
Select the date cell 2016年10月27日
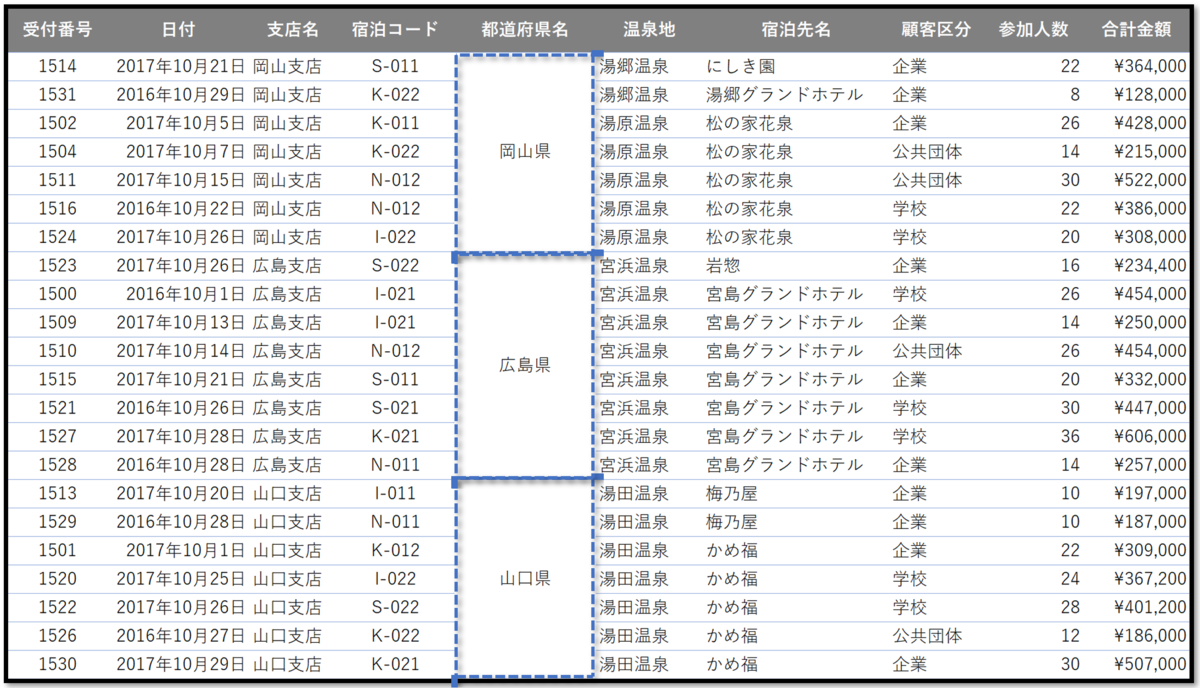(x=181, y=636)
